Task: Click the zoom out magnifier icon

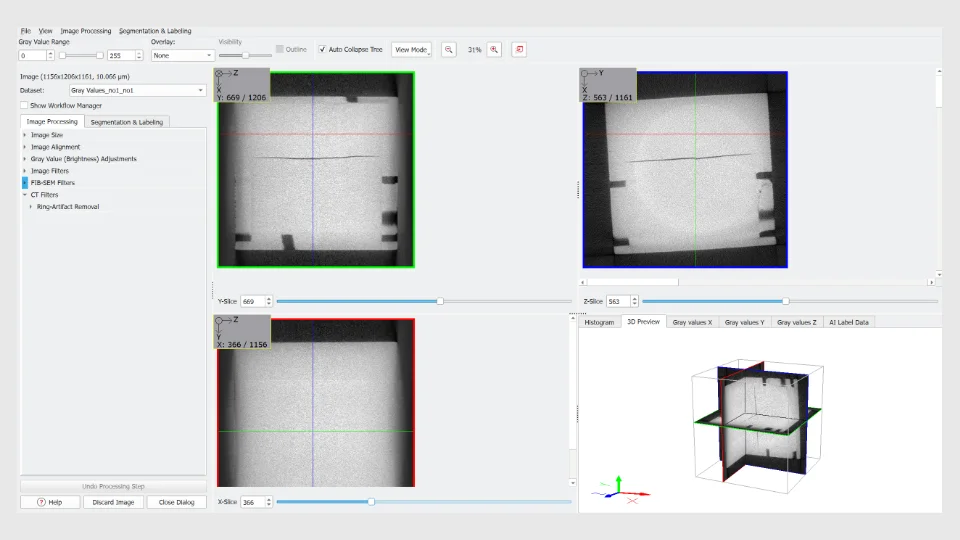Action: point(449,50)
